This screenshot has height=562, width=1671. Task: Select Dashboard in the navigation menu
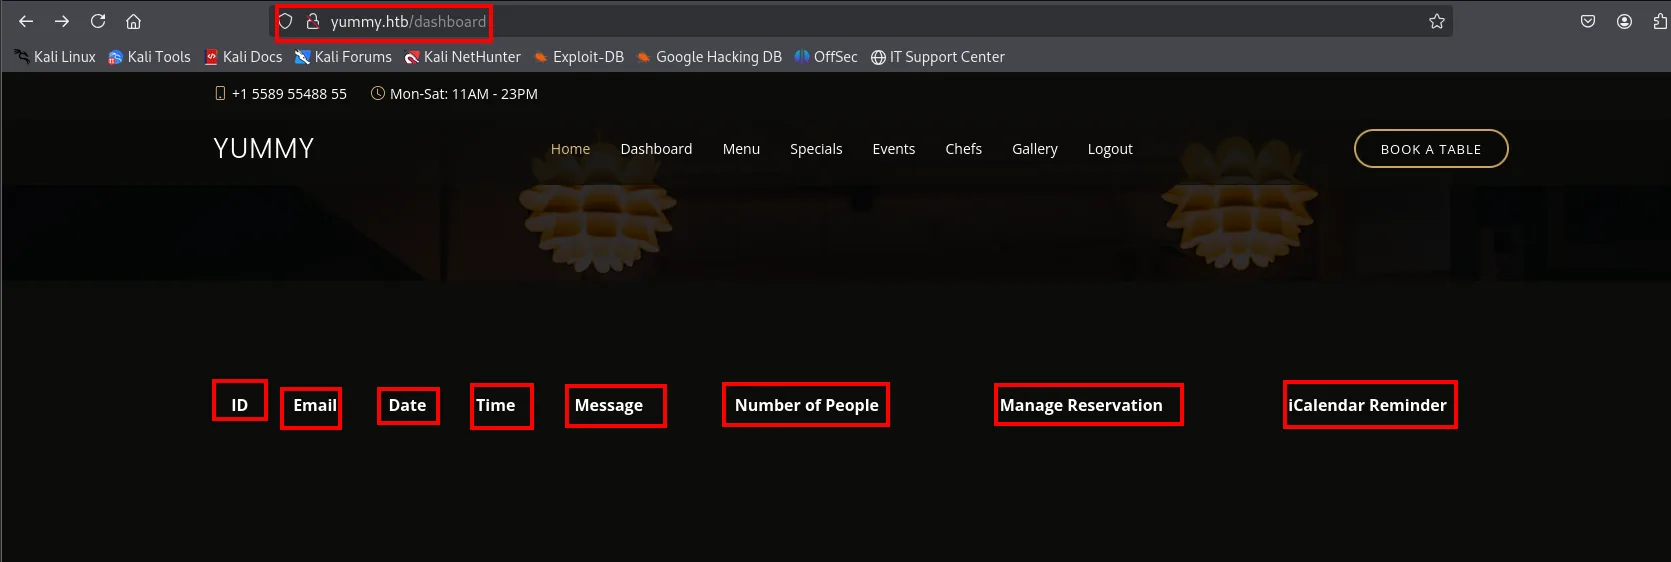pos(656,149)
